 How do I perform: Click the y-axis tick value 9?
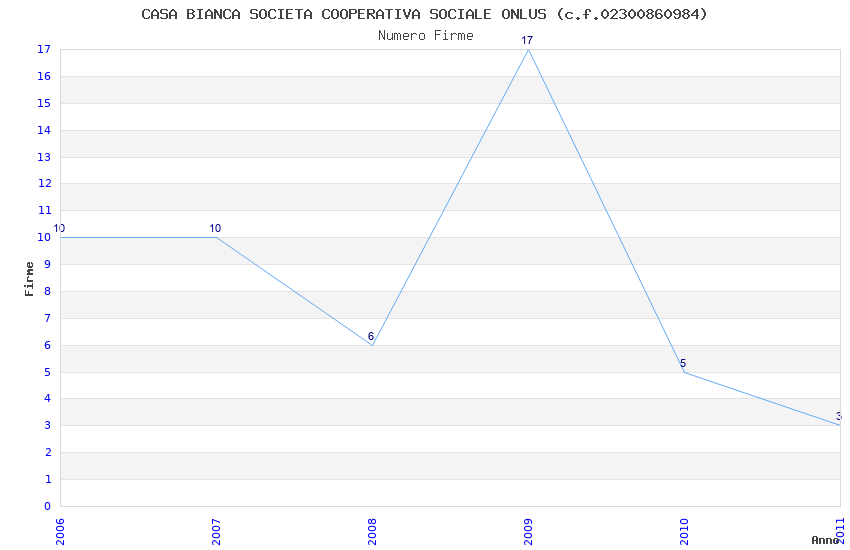coord(48,264)
